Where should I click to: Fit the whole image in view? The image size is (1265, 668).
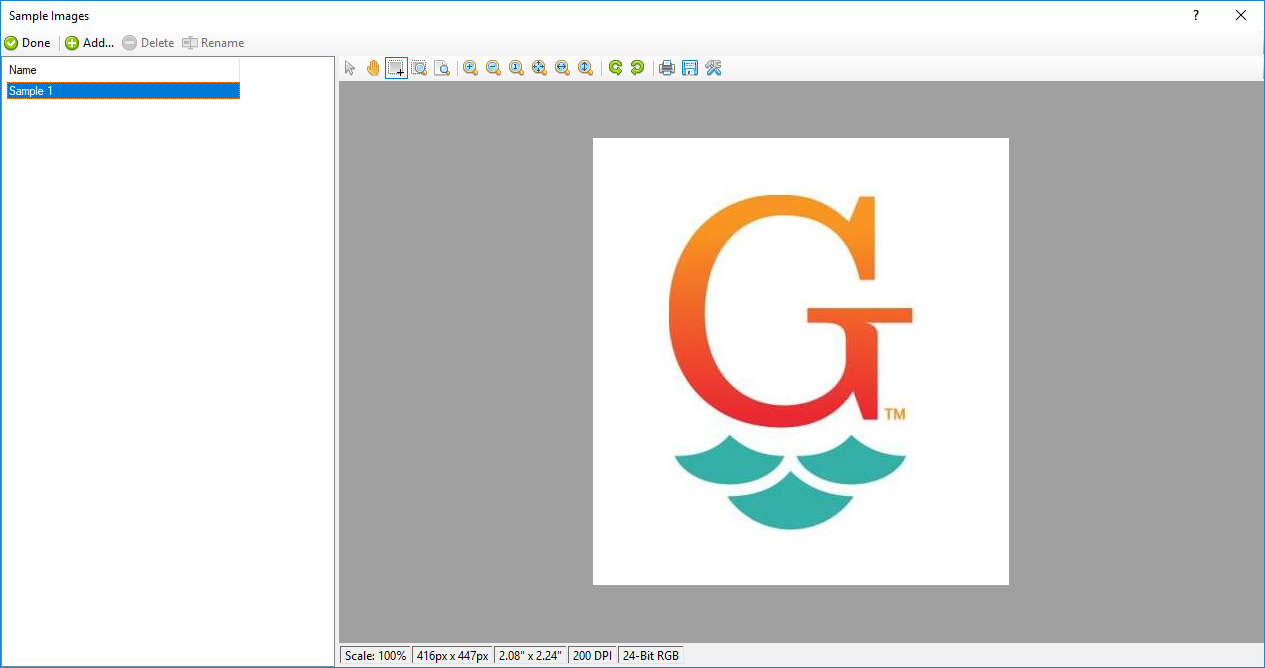tap(539, 68)
